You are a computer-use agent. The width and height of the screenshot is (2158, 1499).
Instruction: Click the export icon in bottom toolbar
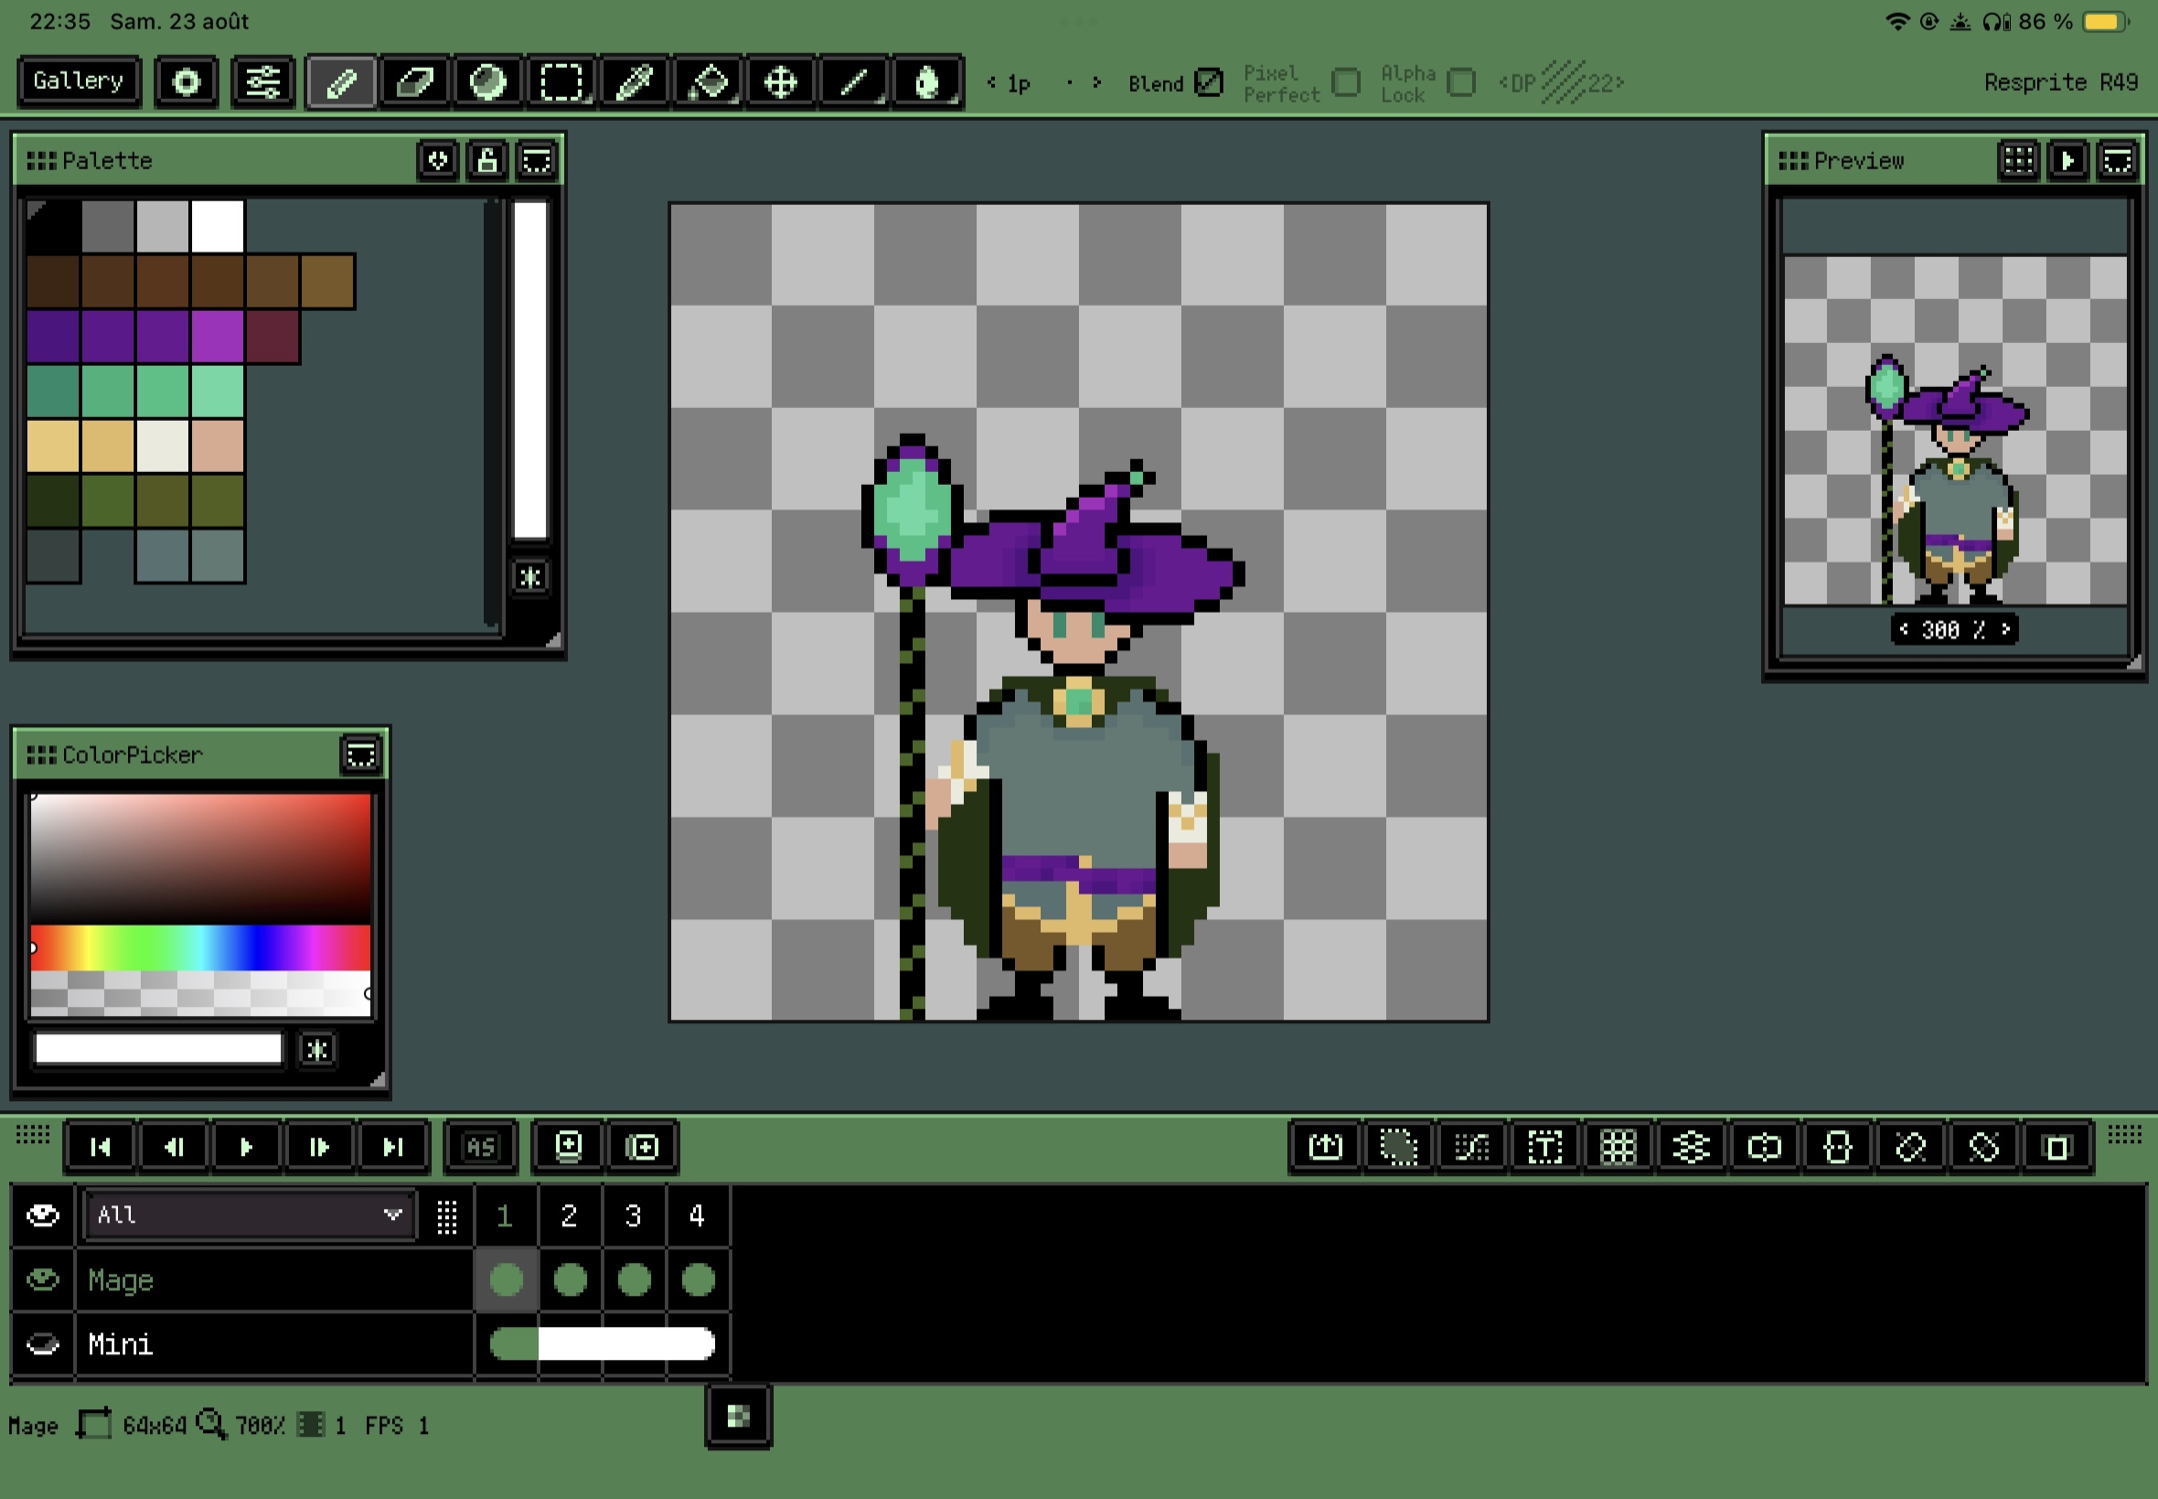click(x=1326, y=1147)
